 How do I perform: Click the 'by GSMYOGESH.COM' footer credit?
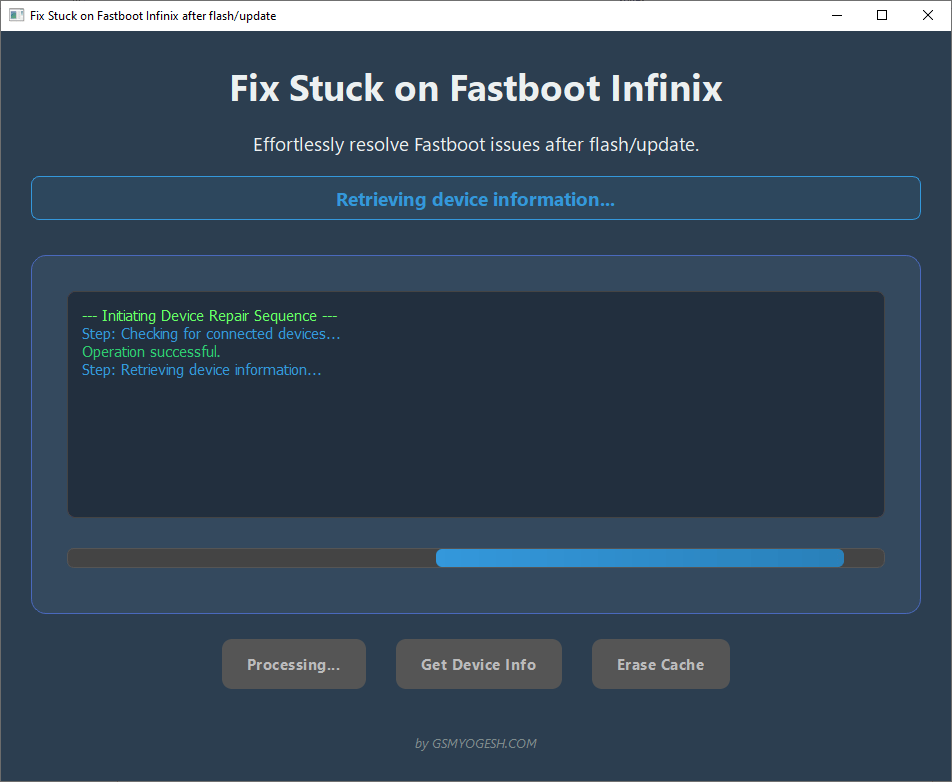click(x=476, y=743)
